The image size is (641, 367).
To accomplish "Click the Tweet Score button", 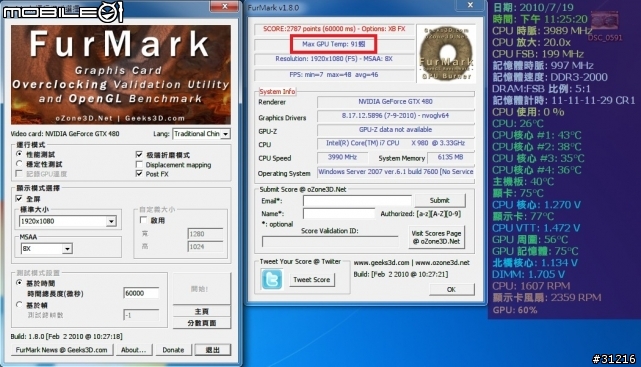I will (312, 280).
